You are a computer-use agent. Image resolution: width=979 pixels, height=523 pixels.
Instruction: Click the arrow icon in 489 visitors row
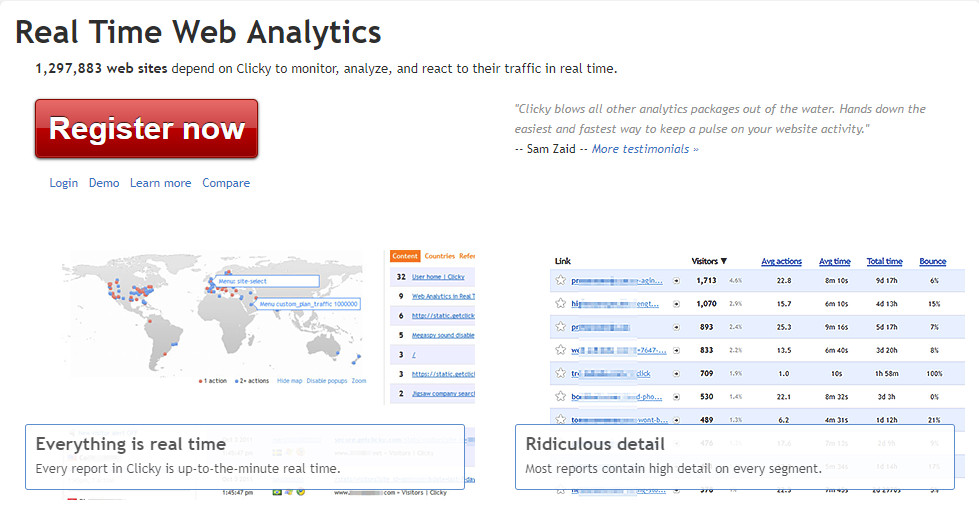pos(676,420)
